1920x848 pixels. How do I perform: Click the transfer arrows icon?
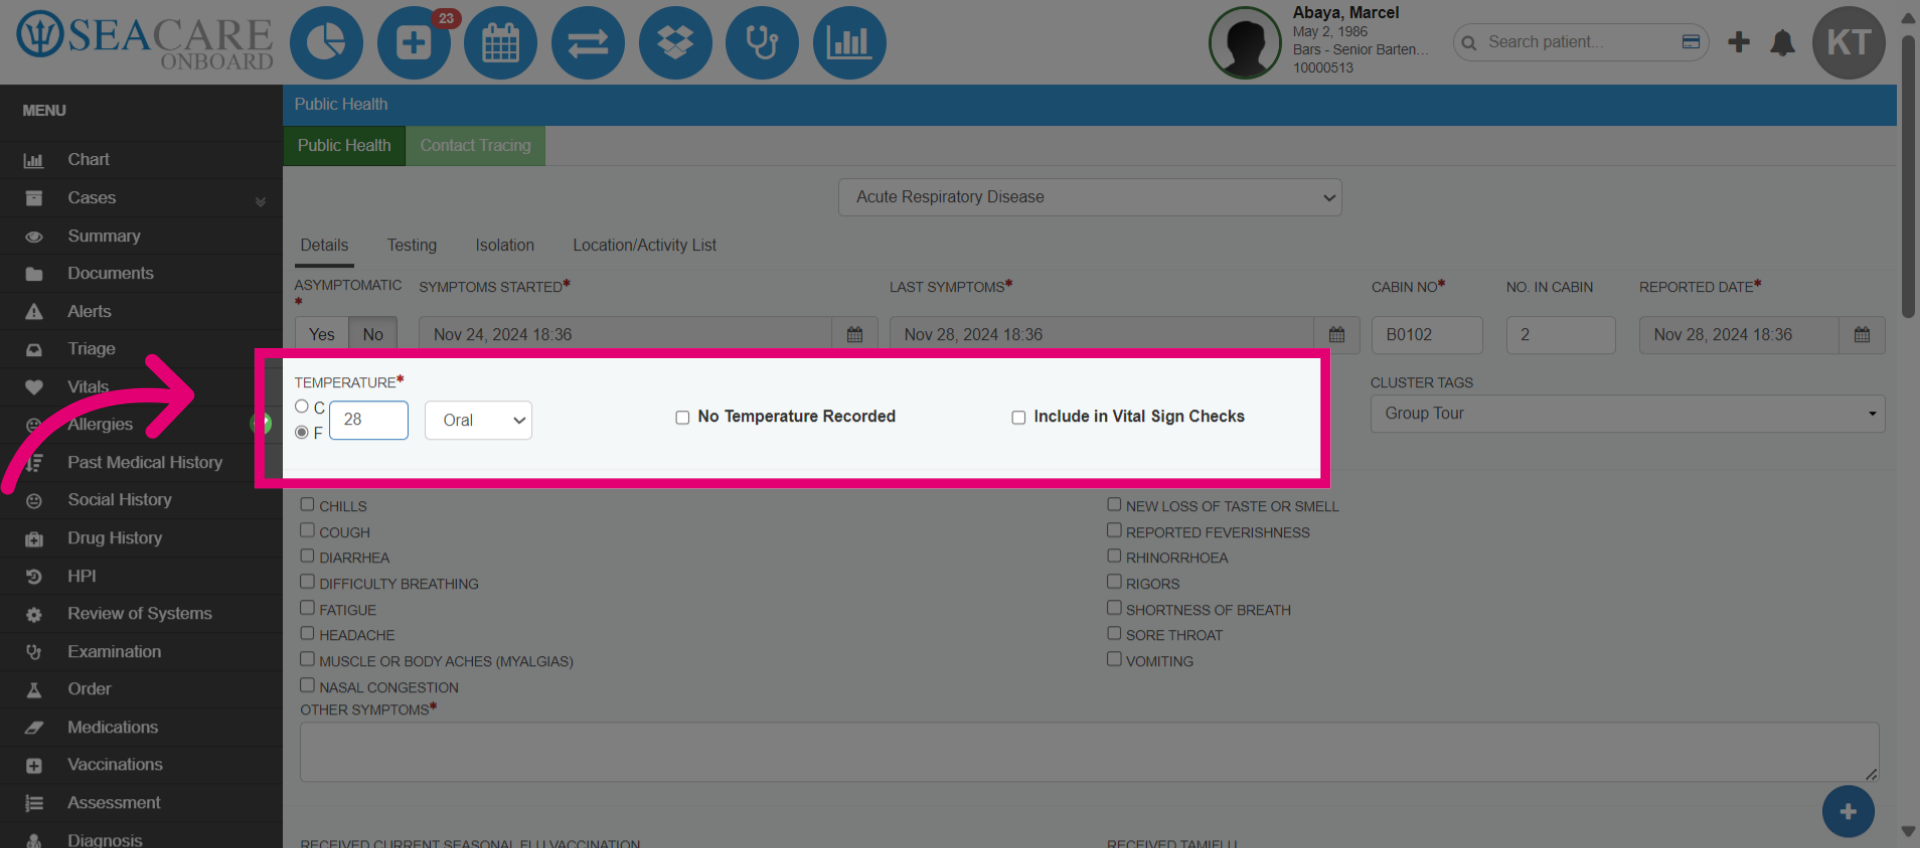(588, 43)
